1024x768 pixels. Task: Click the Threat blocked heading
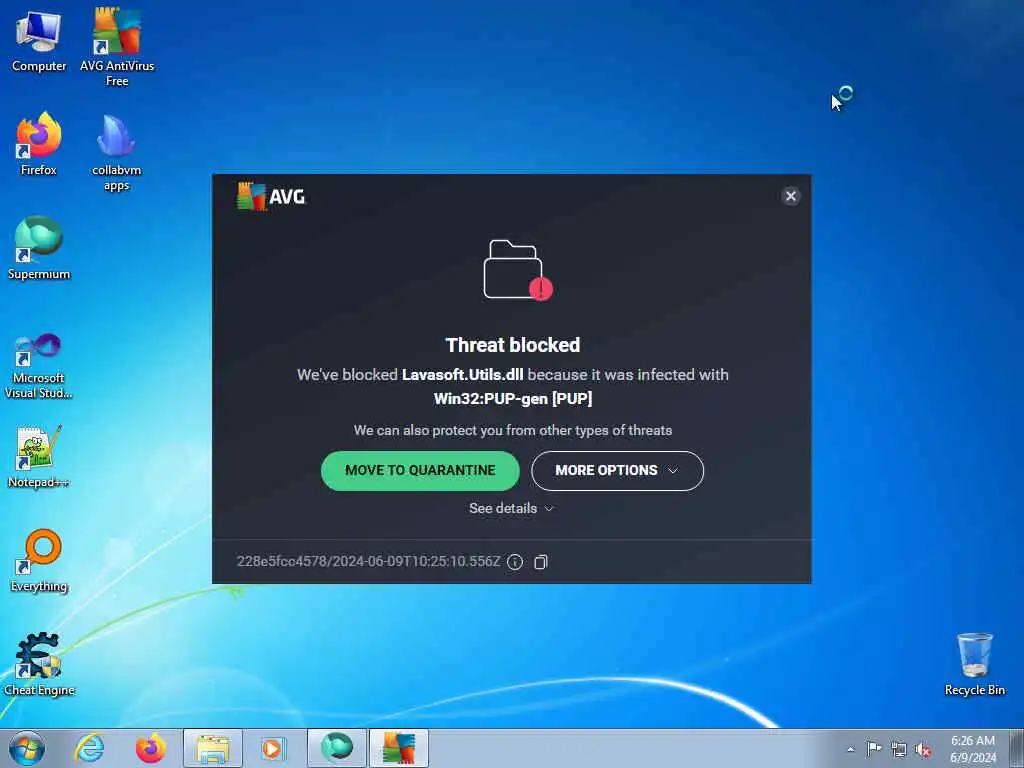click(x=513, y=345)
